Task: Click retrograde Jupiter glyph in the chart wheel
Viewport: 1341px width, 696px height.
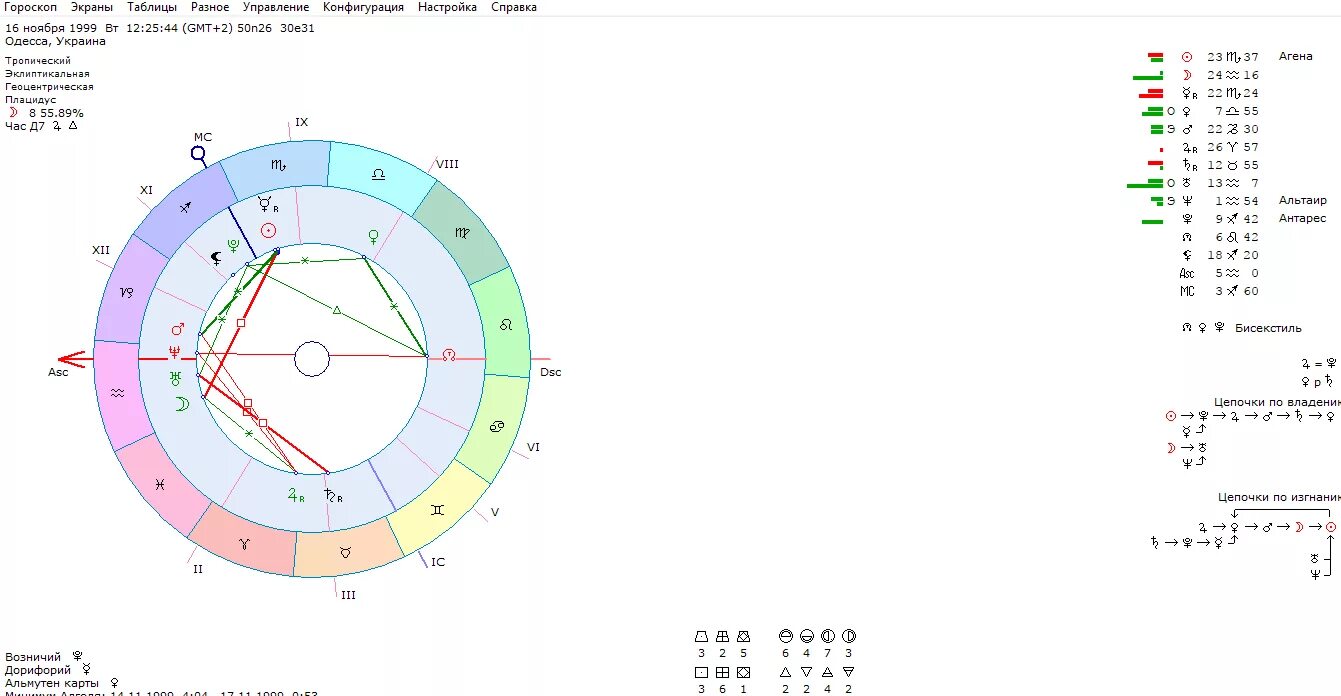Action: click(296, 495)
